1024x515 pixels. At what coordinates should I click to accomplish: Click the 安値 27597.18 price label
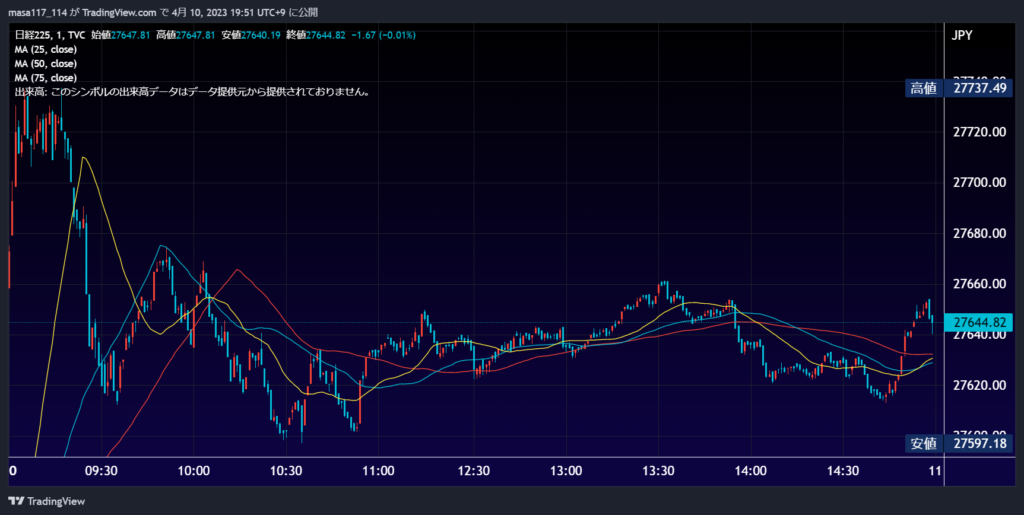coord(959,444)
